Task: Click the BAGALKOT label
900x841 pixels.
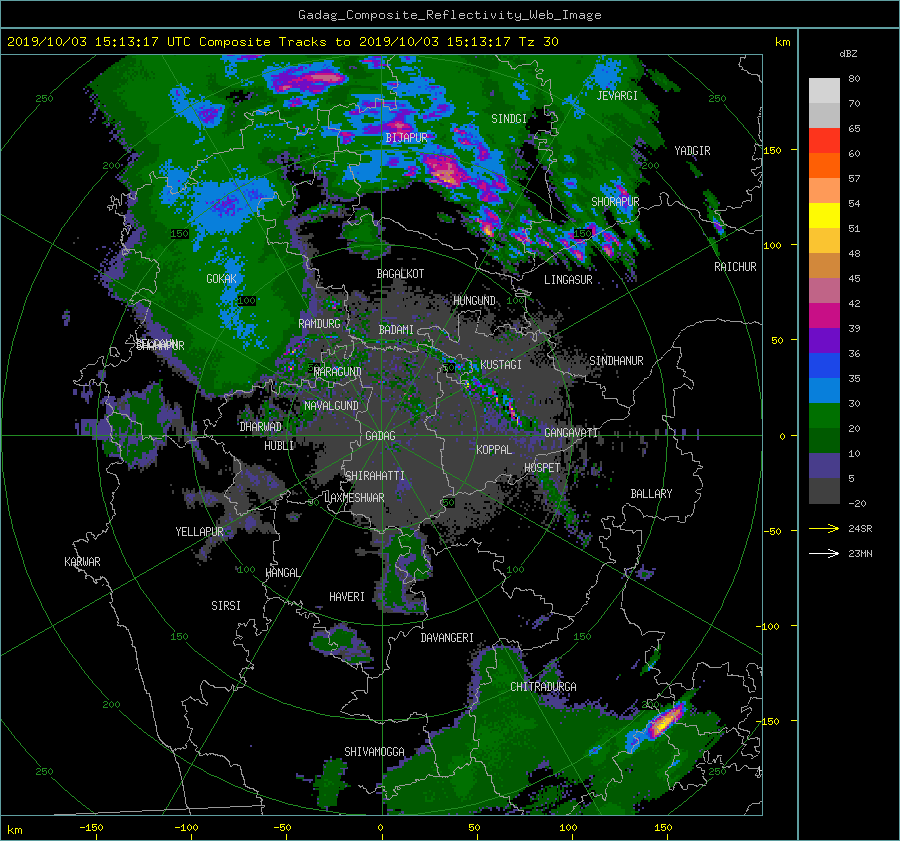Action: [x=400, y=274]
